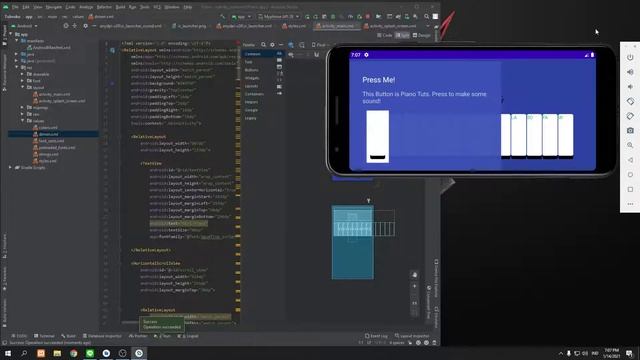Expand Gradle Scripts node
The width and height of the screenshot is (640, 360).
point(10,167)
